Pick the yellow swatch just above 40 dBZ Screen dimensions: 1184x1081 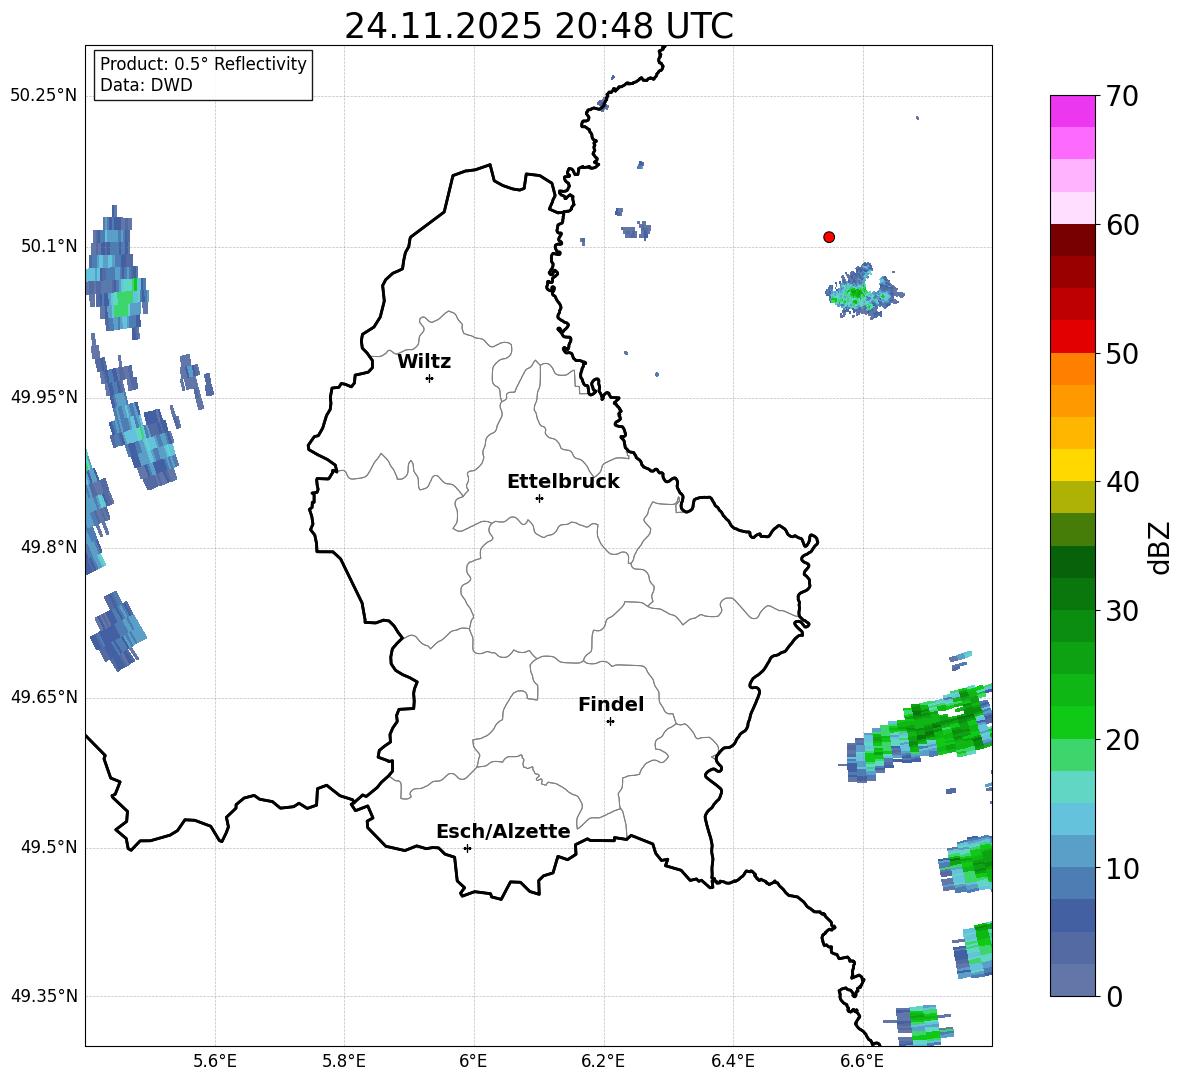pyautogui.click(x=1072, y=465)
